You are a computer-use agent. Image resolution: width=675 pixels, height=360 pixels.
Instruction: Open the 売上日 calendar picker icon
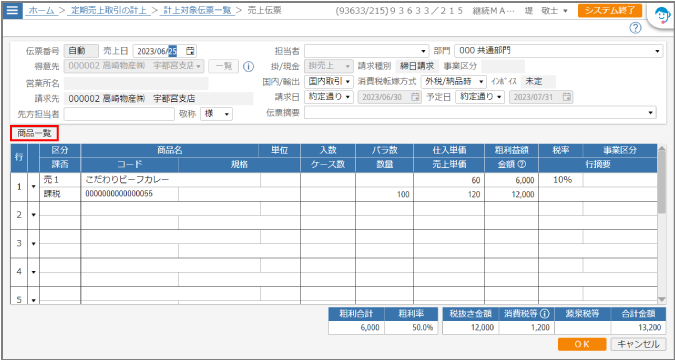[x=190, y=51]
